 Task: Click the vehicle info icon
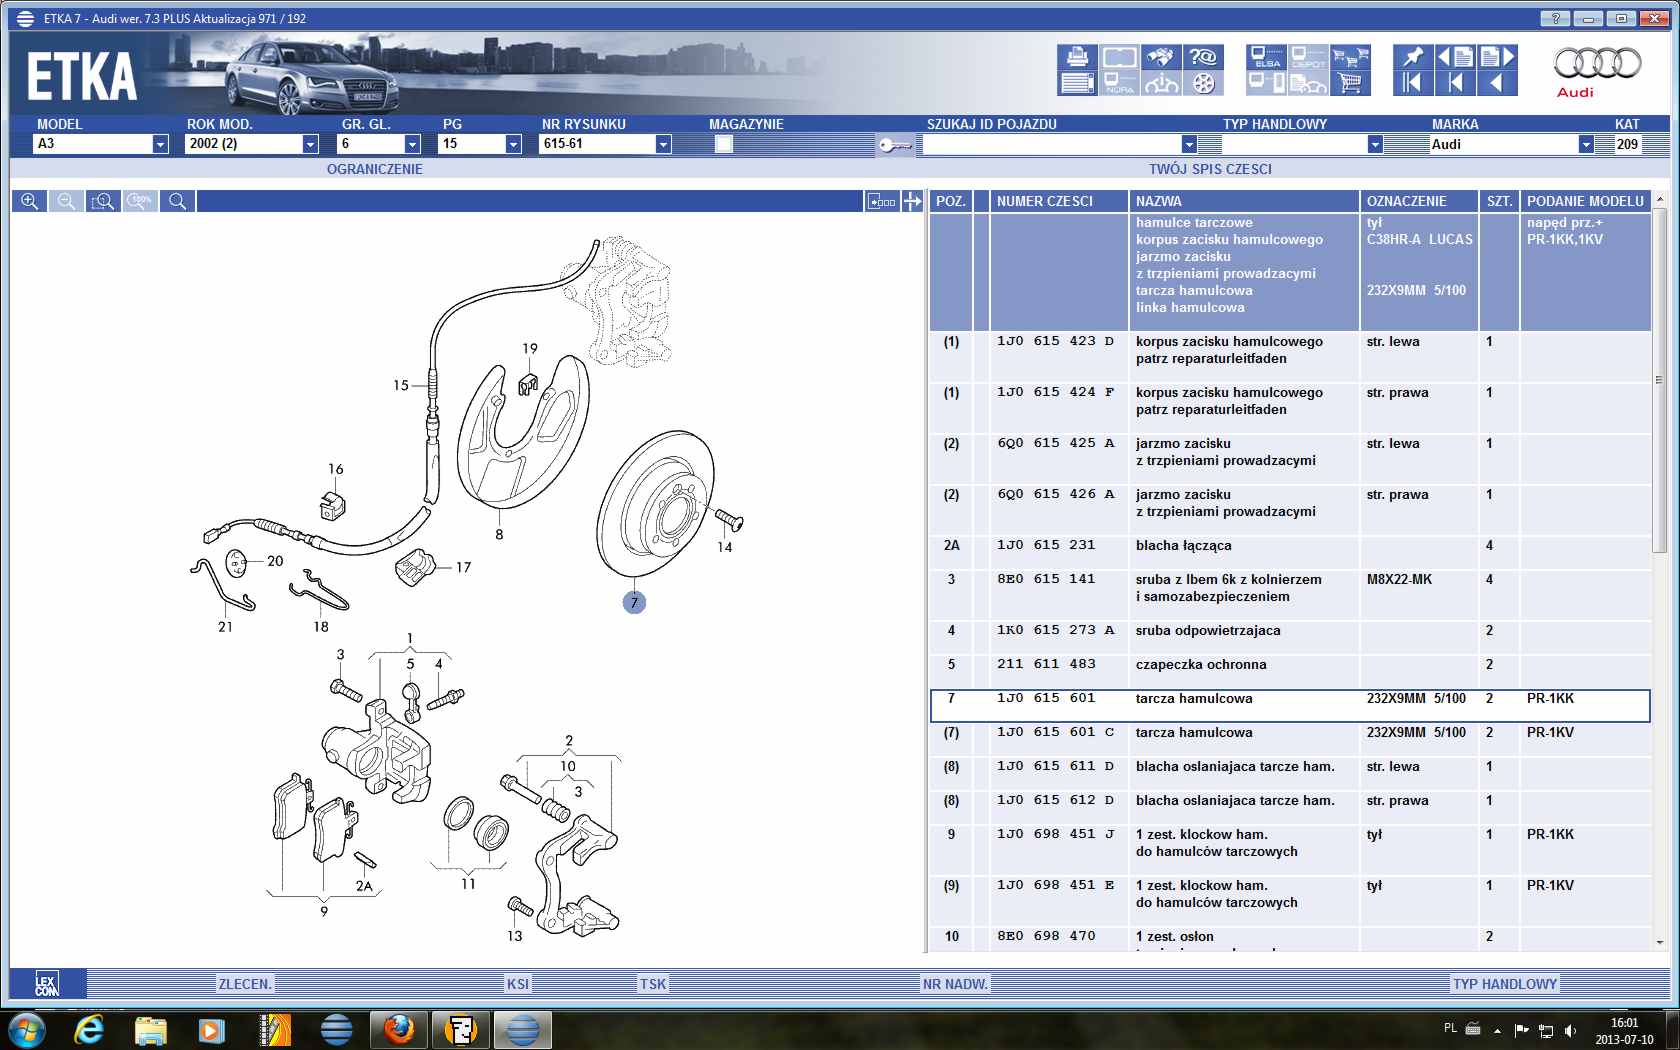pos(1161,83)
